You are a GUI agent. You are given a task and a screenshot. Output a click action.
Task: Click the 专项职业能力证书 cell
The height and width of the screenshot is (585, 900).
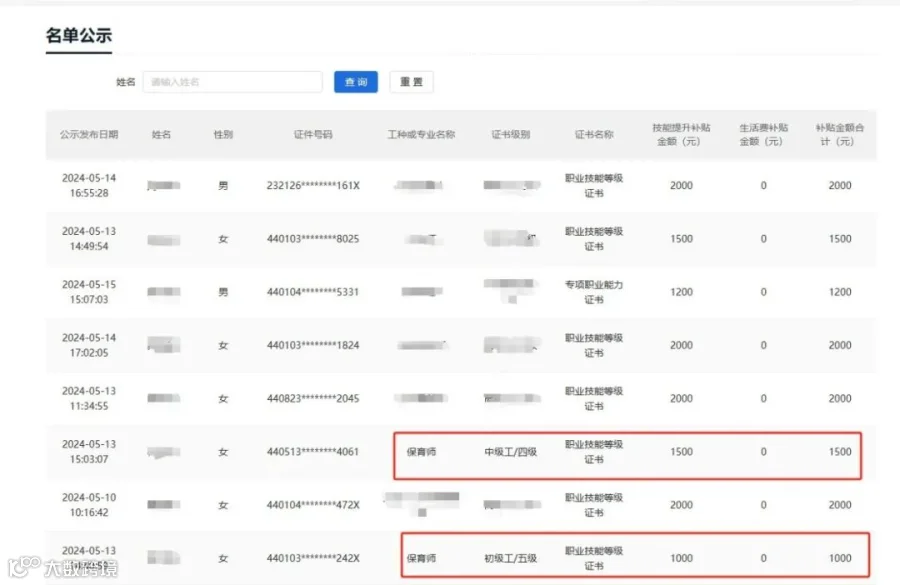pos(594,292)
